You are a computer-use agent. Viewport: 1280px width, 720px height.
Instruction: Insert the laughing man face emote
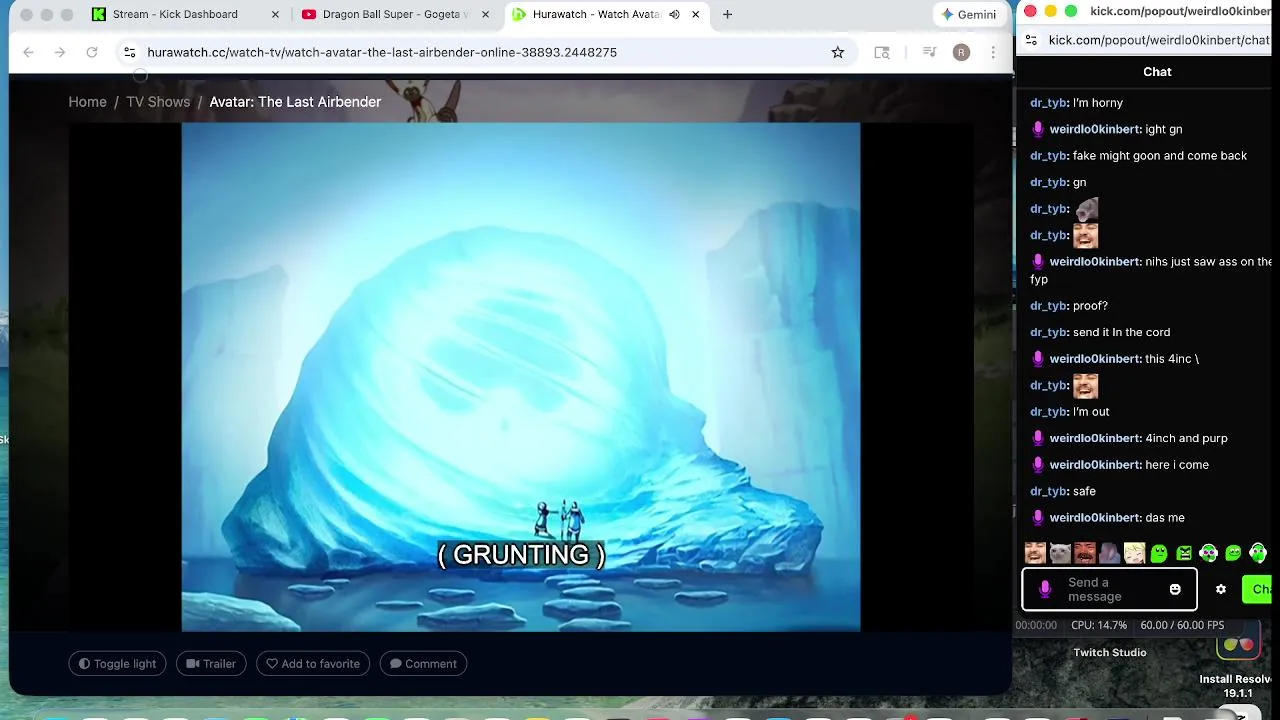coord(1035,552)
